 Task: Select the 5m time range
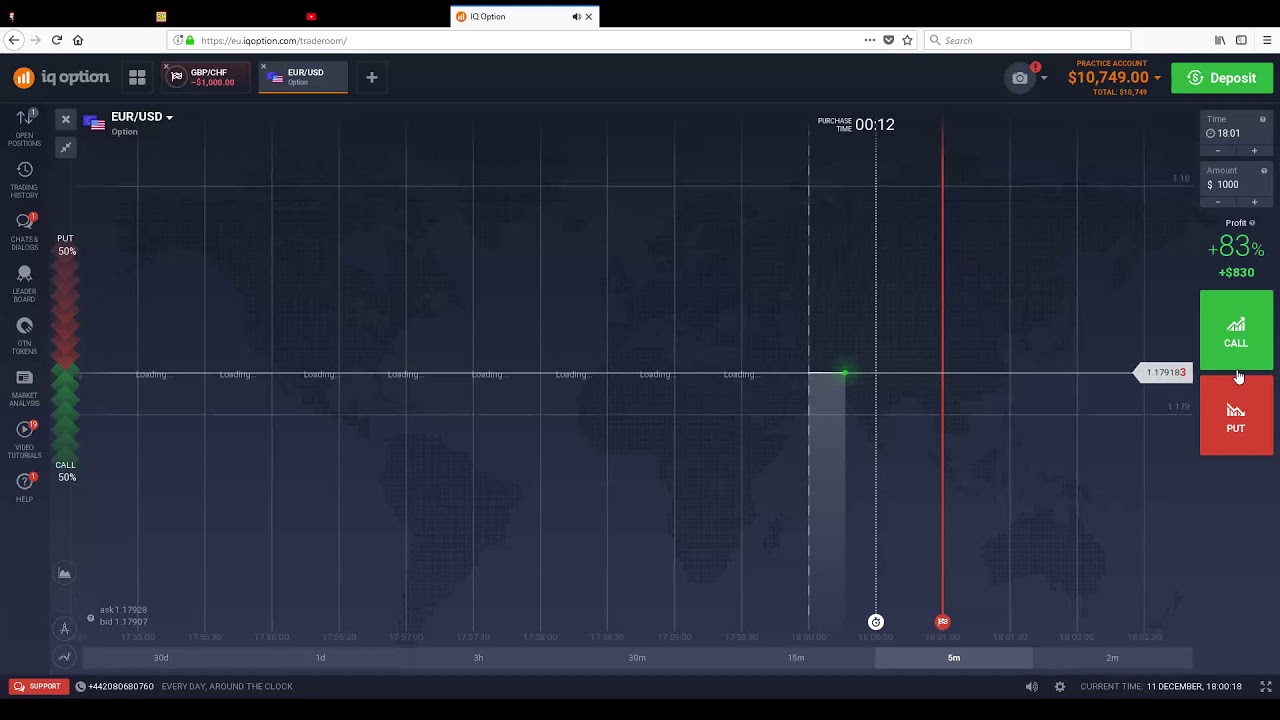tap(954, 658)
